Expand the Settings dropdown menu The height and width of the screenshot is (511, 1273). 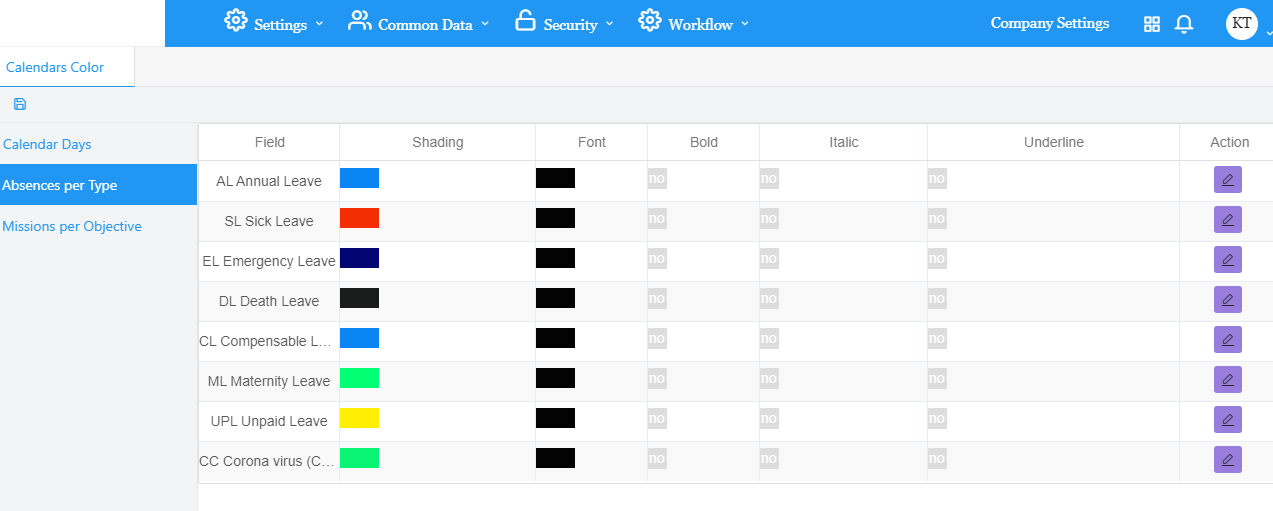pyautogui.click(x=274, y=24)
